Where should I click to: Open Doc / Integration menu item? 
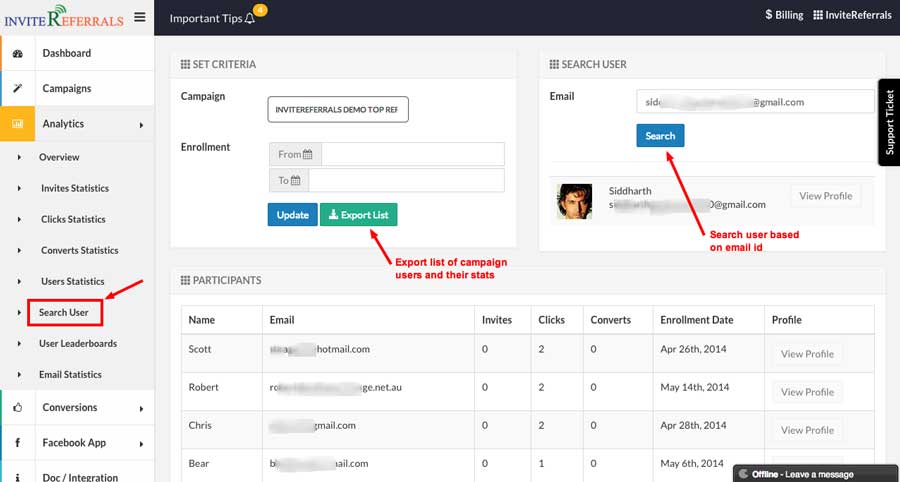[80, 477]
